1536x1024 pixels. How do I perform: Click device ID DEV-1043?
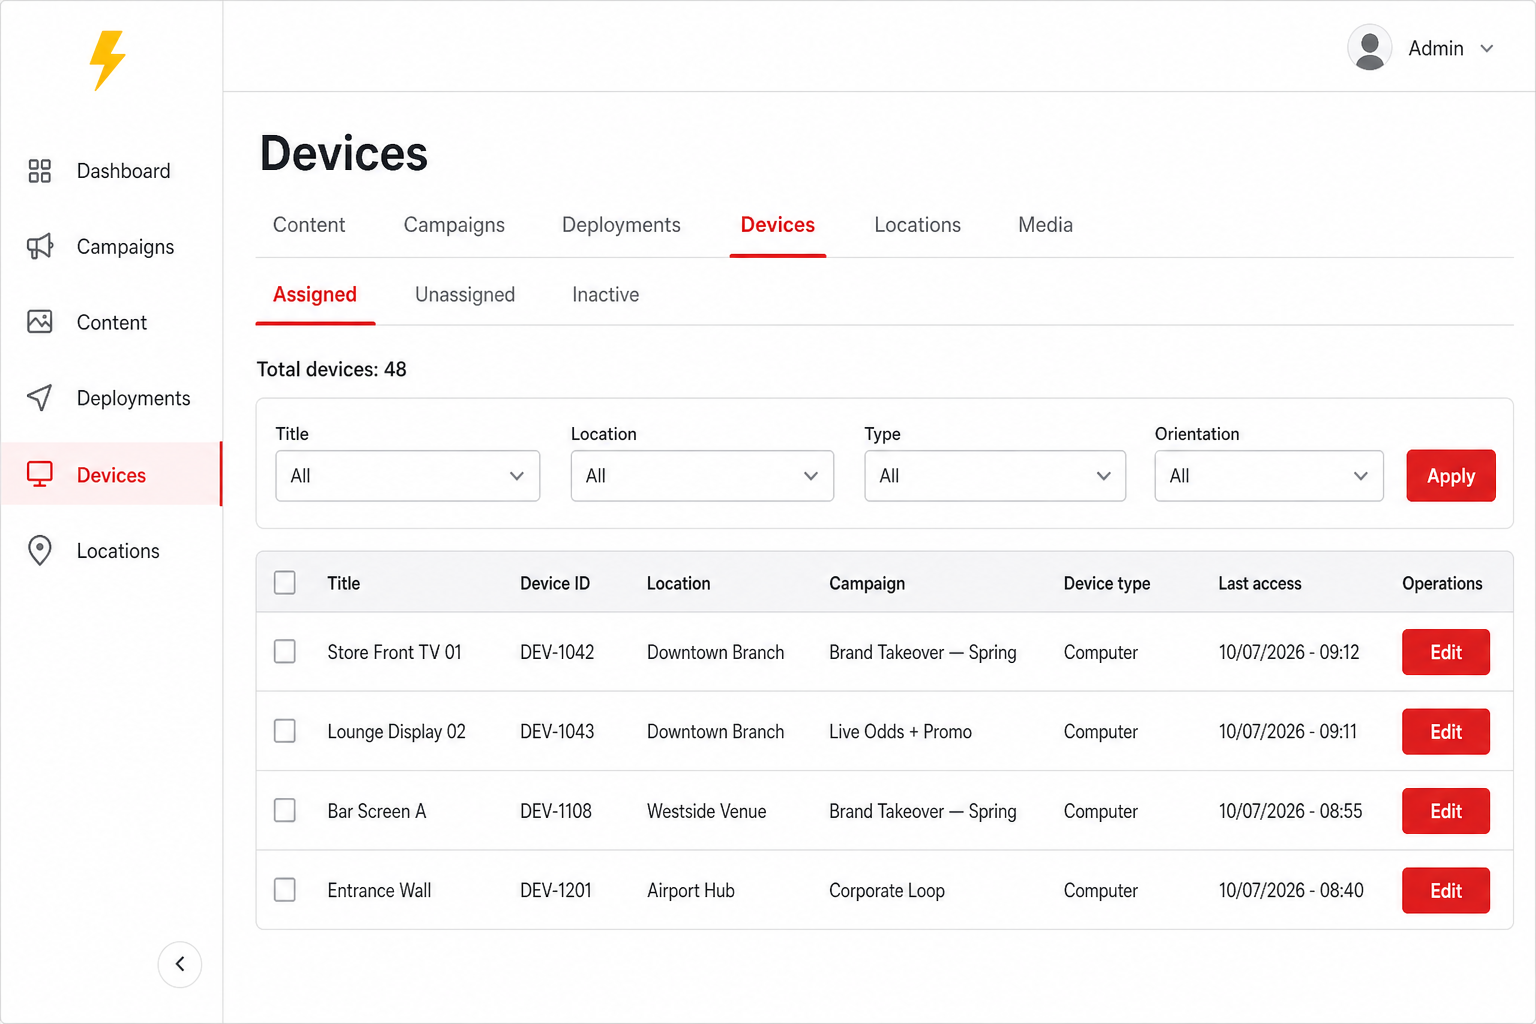pyautogui.click(x=557, y=732)
